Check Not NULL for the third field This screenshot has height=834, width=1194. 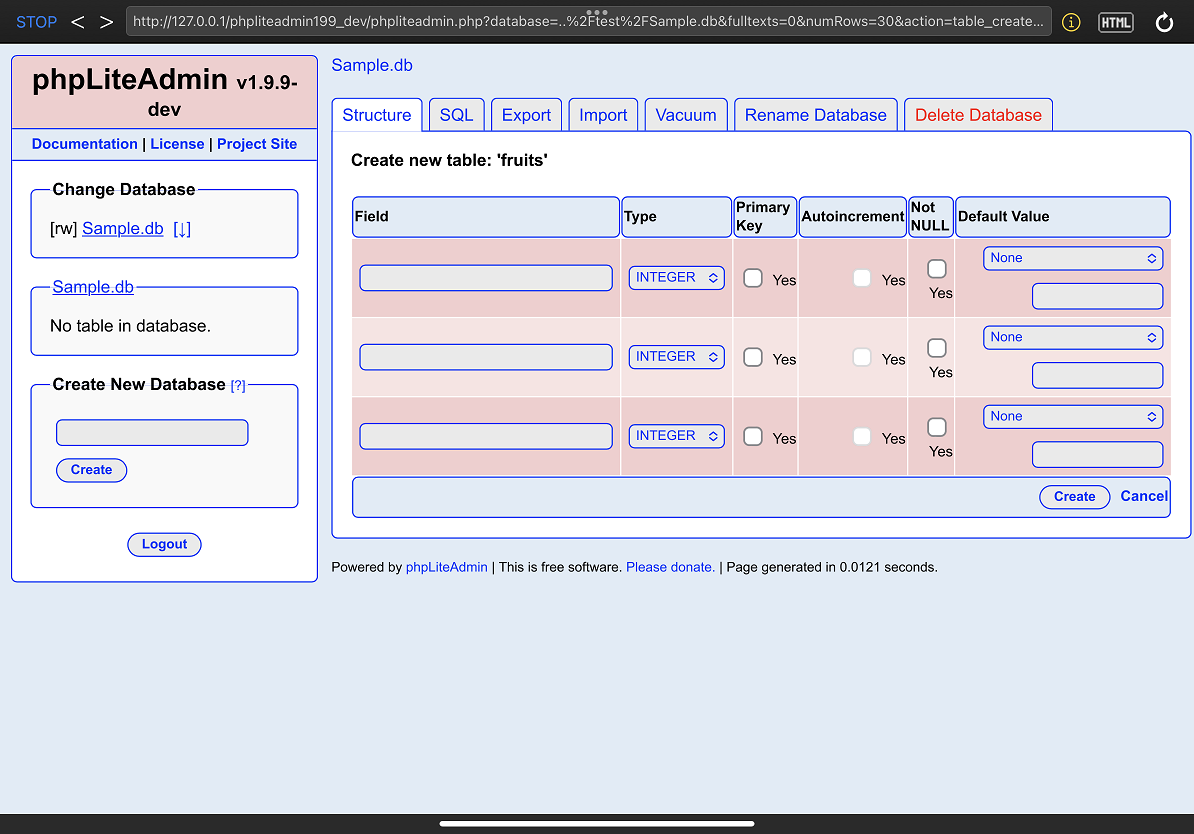click(937, 427)
